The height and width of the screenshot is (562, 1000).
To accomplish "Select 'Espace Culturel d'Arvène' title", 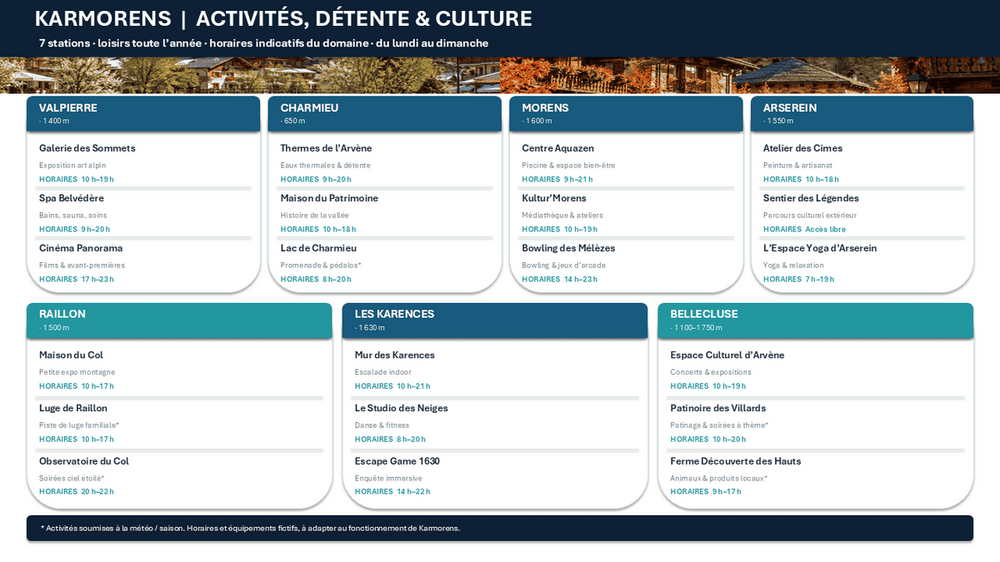I will 727,355.
